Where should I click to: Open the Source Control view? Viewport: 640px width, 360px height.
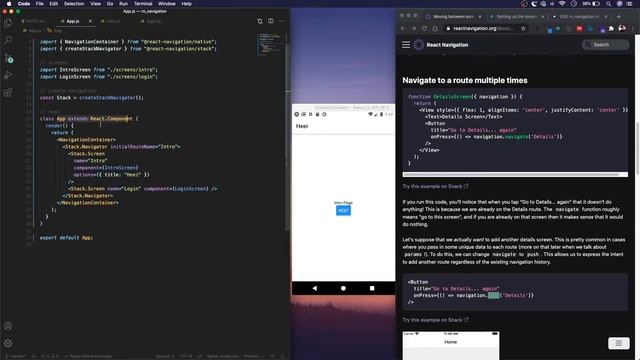point(8,58)
